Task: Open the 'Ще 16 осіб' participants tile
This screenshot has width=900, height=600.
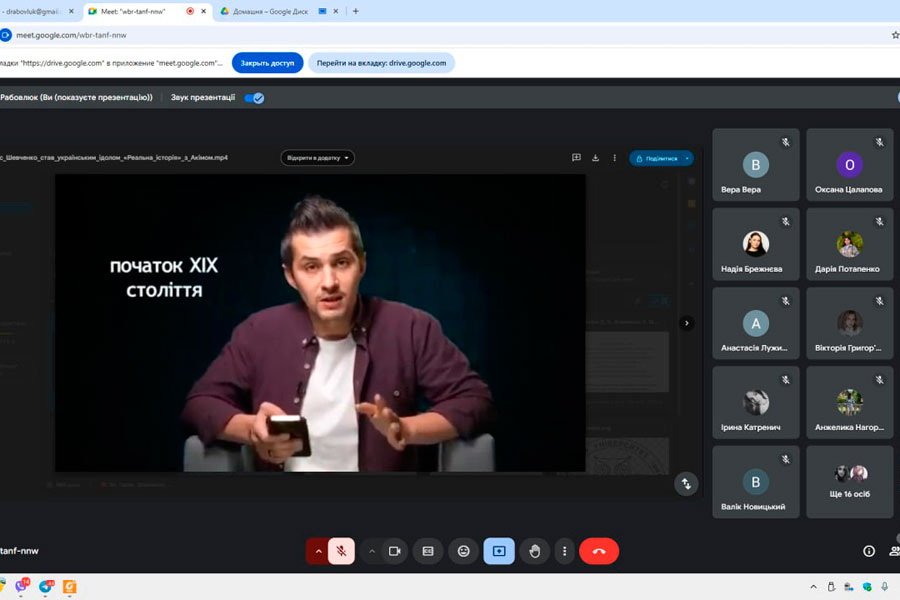Action: point(849,482)
